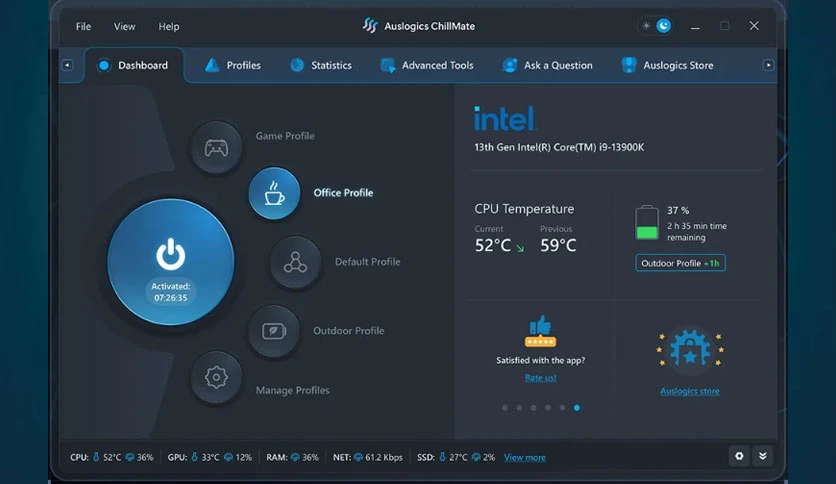Click RAM usage gauge icon in status bar
The width and height of the screenshot is (836, 484).
click(295, 457)
